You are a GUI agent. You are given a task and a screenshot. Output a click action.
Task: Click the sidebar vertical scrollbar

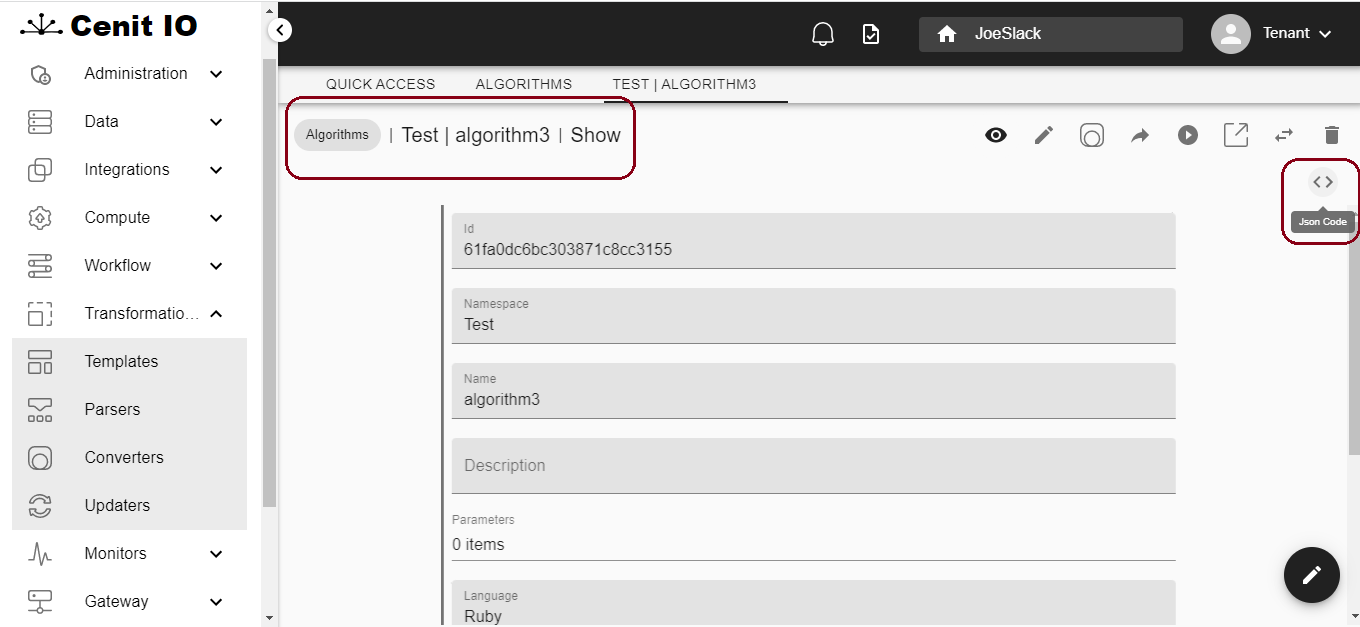click(269, 282)
